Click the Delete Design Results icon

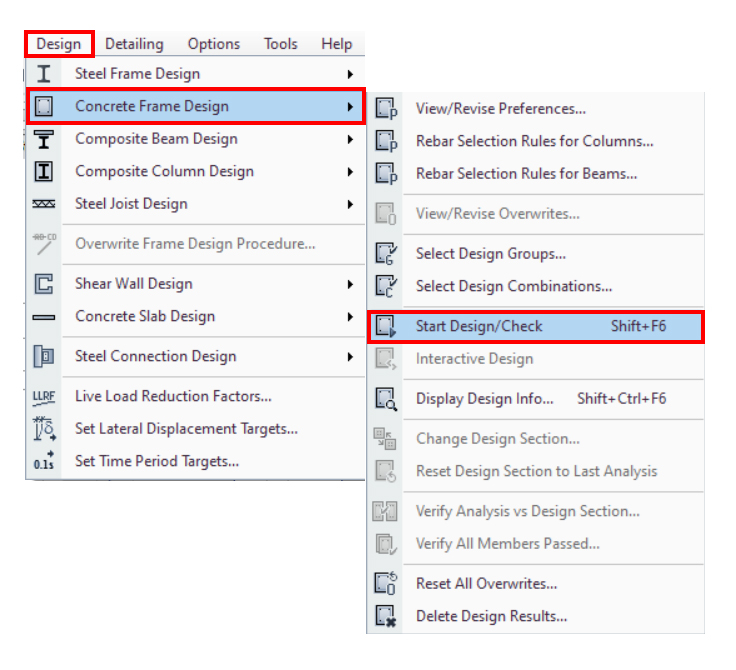coord(386,616)
